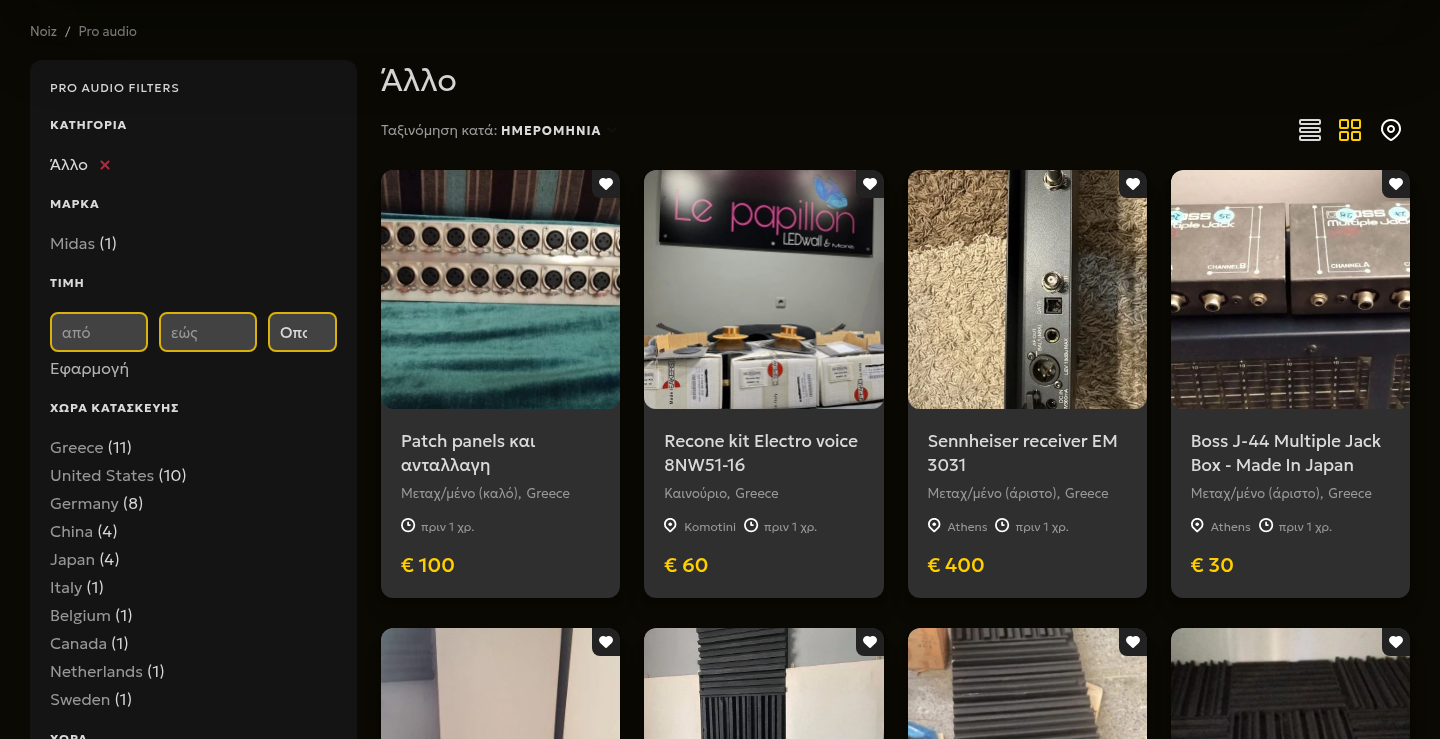Remove the Άλλο category filter with red X
Viewport: 1440px width, 739px height.
105,165
